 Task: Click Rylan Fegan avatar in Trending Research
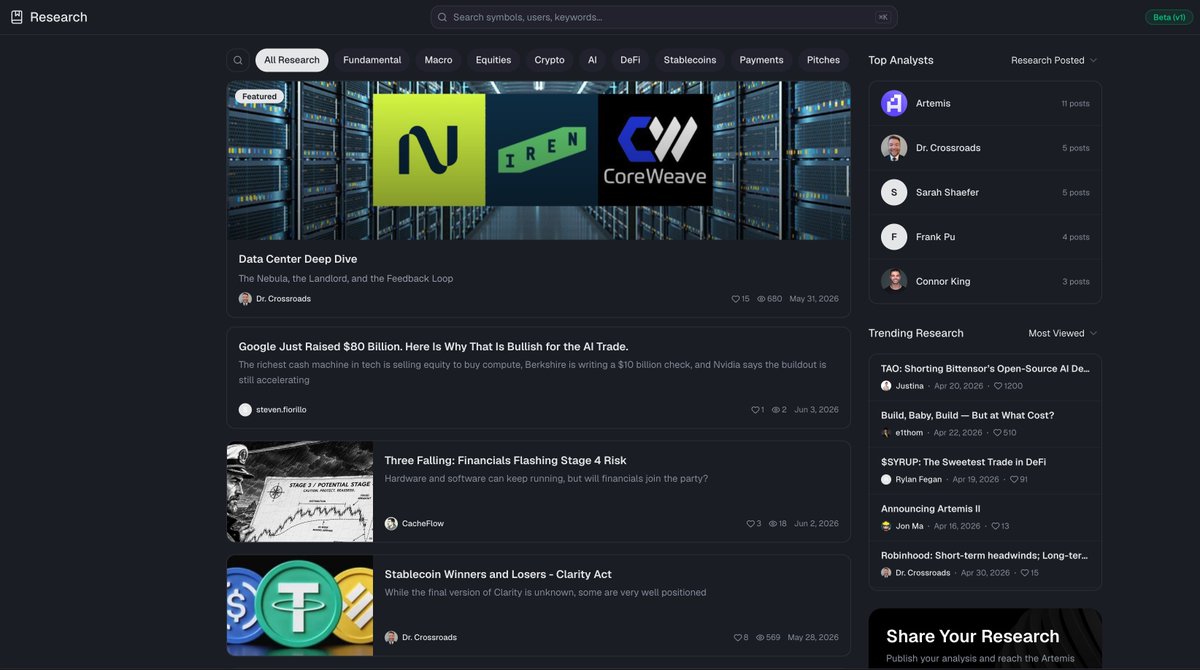click(x=886, y=480)
